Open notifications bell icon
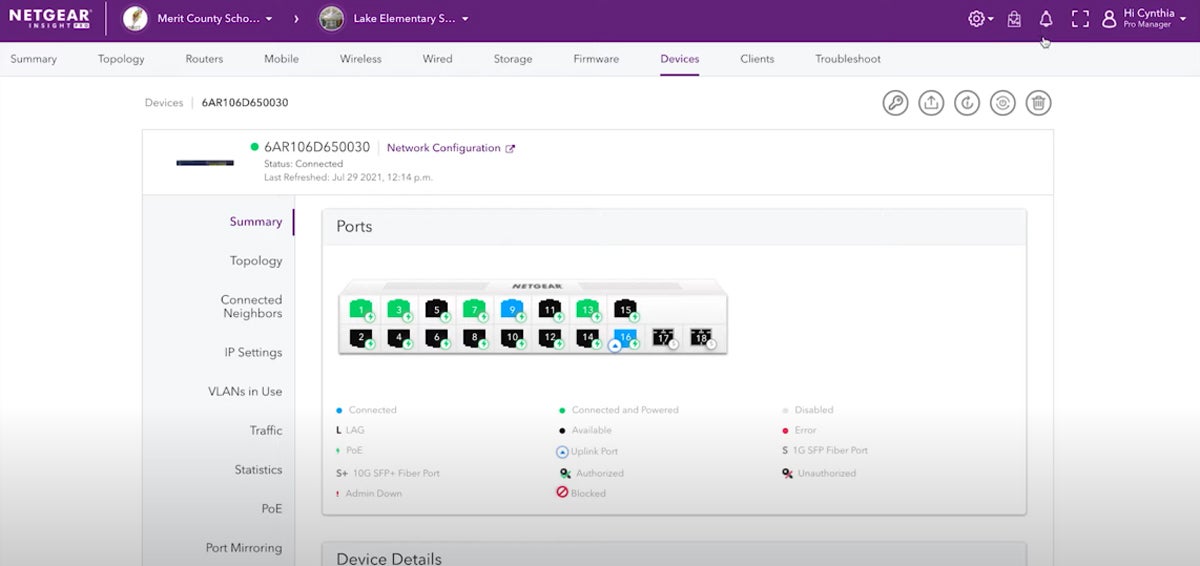Image resolution: width=1200 pixels, height=566 pixels. click(1046, 19)
